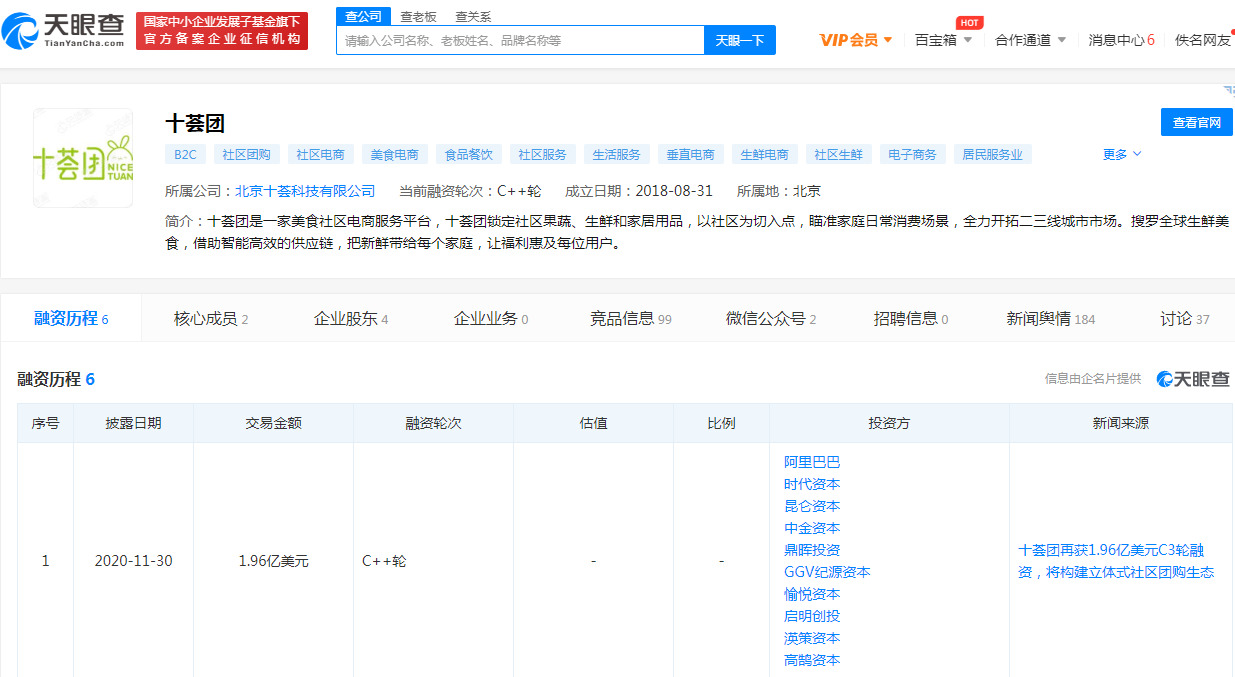Open the 高鹄资本 investor link
The image size is (1235, 677).
(x=812, y=660)
